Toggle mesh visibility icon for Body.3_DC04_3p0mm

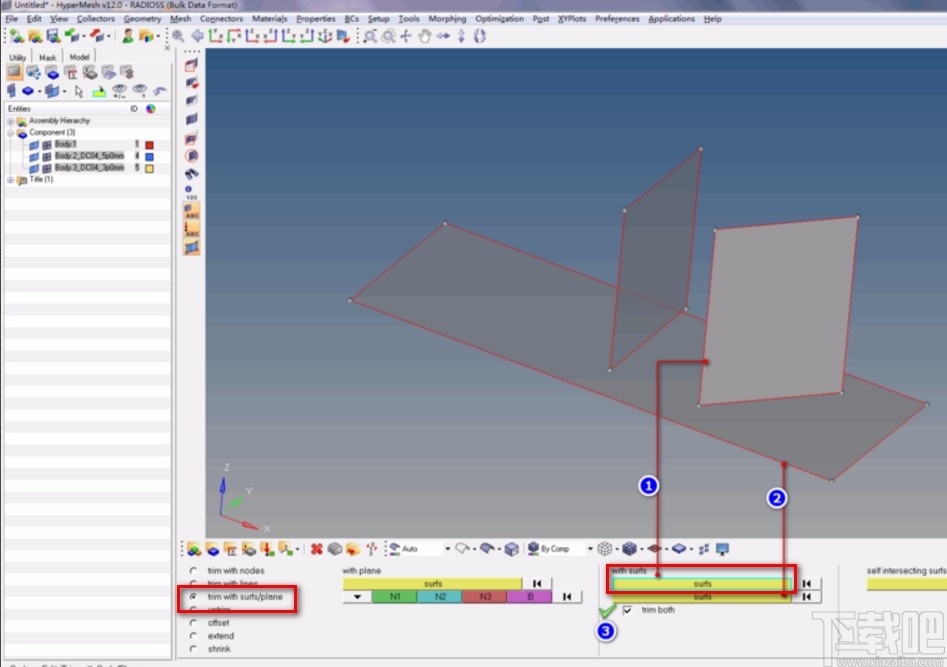(47, 168)
